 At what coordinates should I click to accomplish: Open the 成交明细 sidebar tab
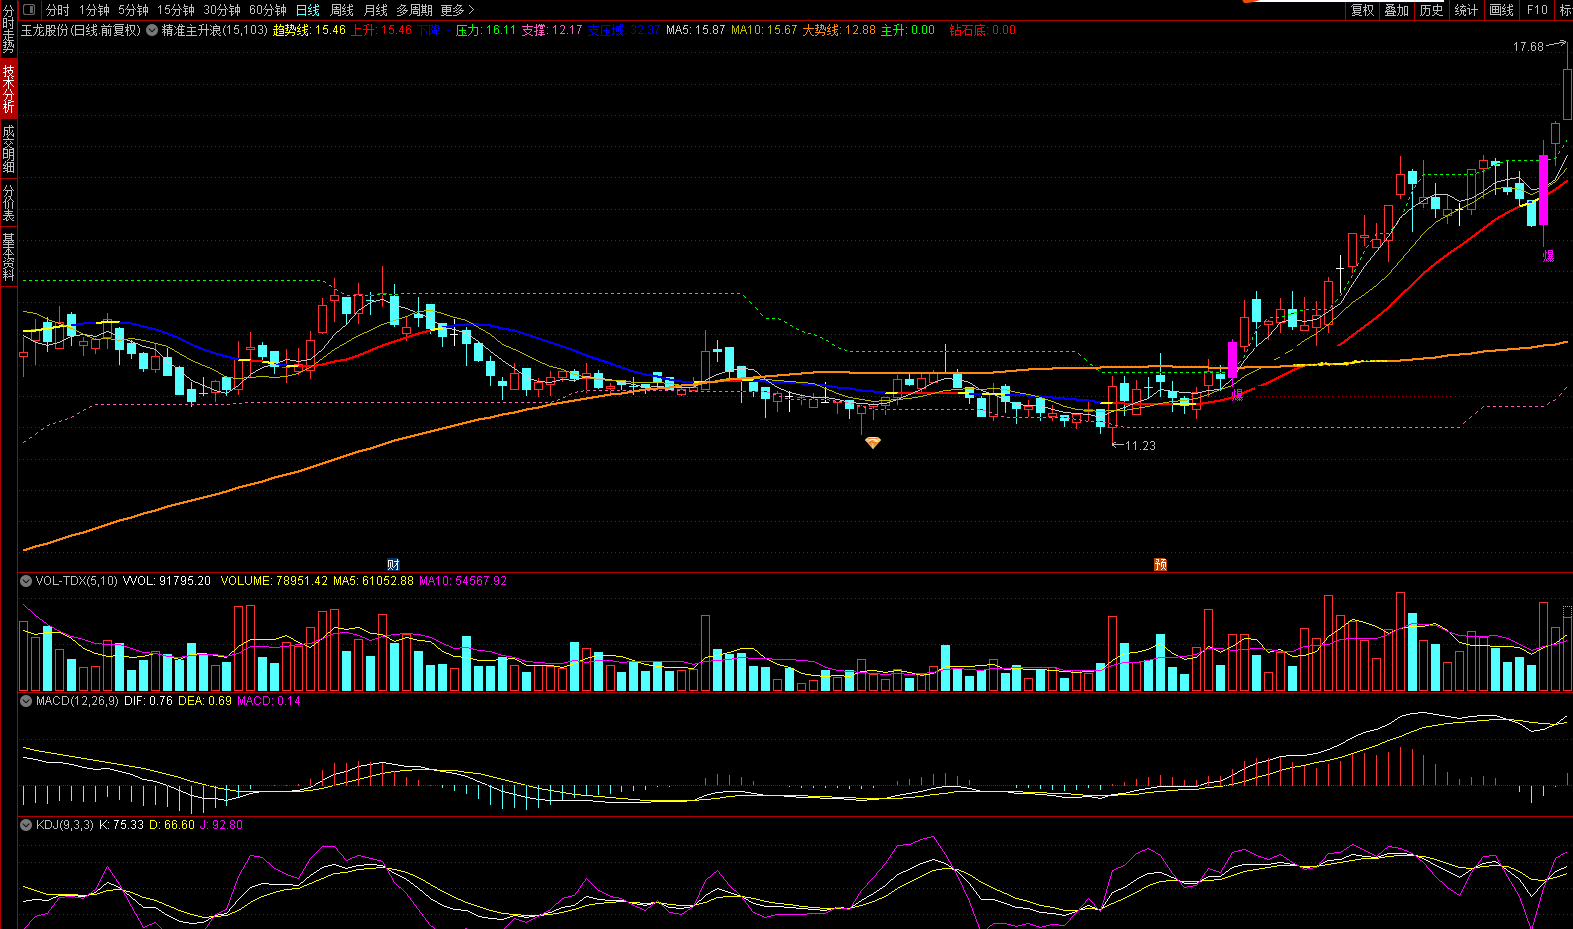(8, 148)
